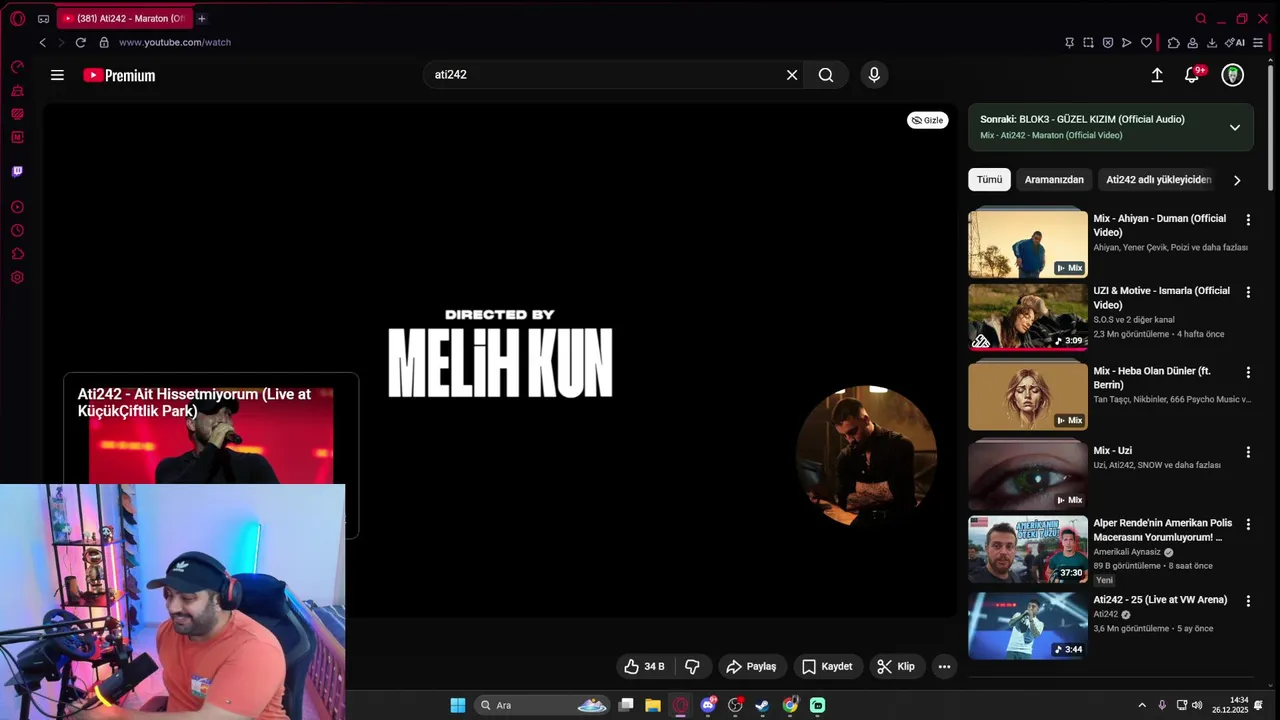Hide end-screen cards with Gizle
This screenshot has width=1280, height=720.
point(927,120)
